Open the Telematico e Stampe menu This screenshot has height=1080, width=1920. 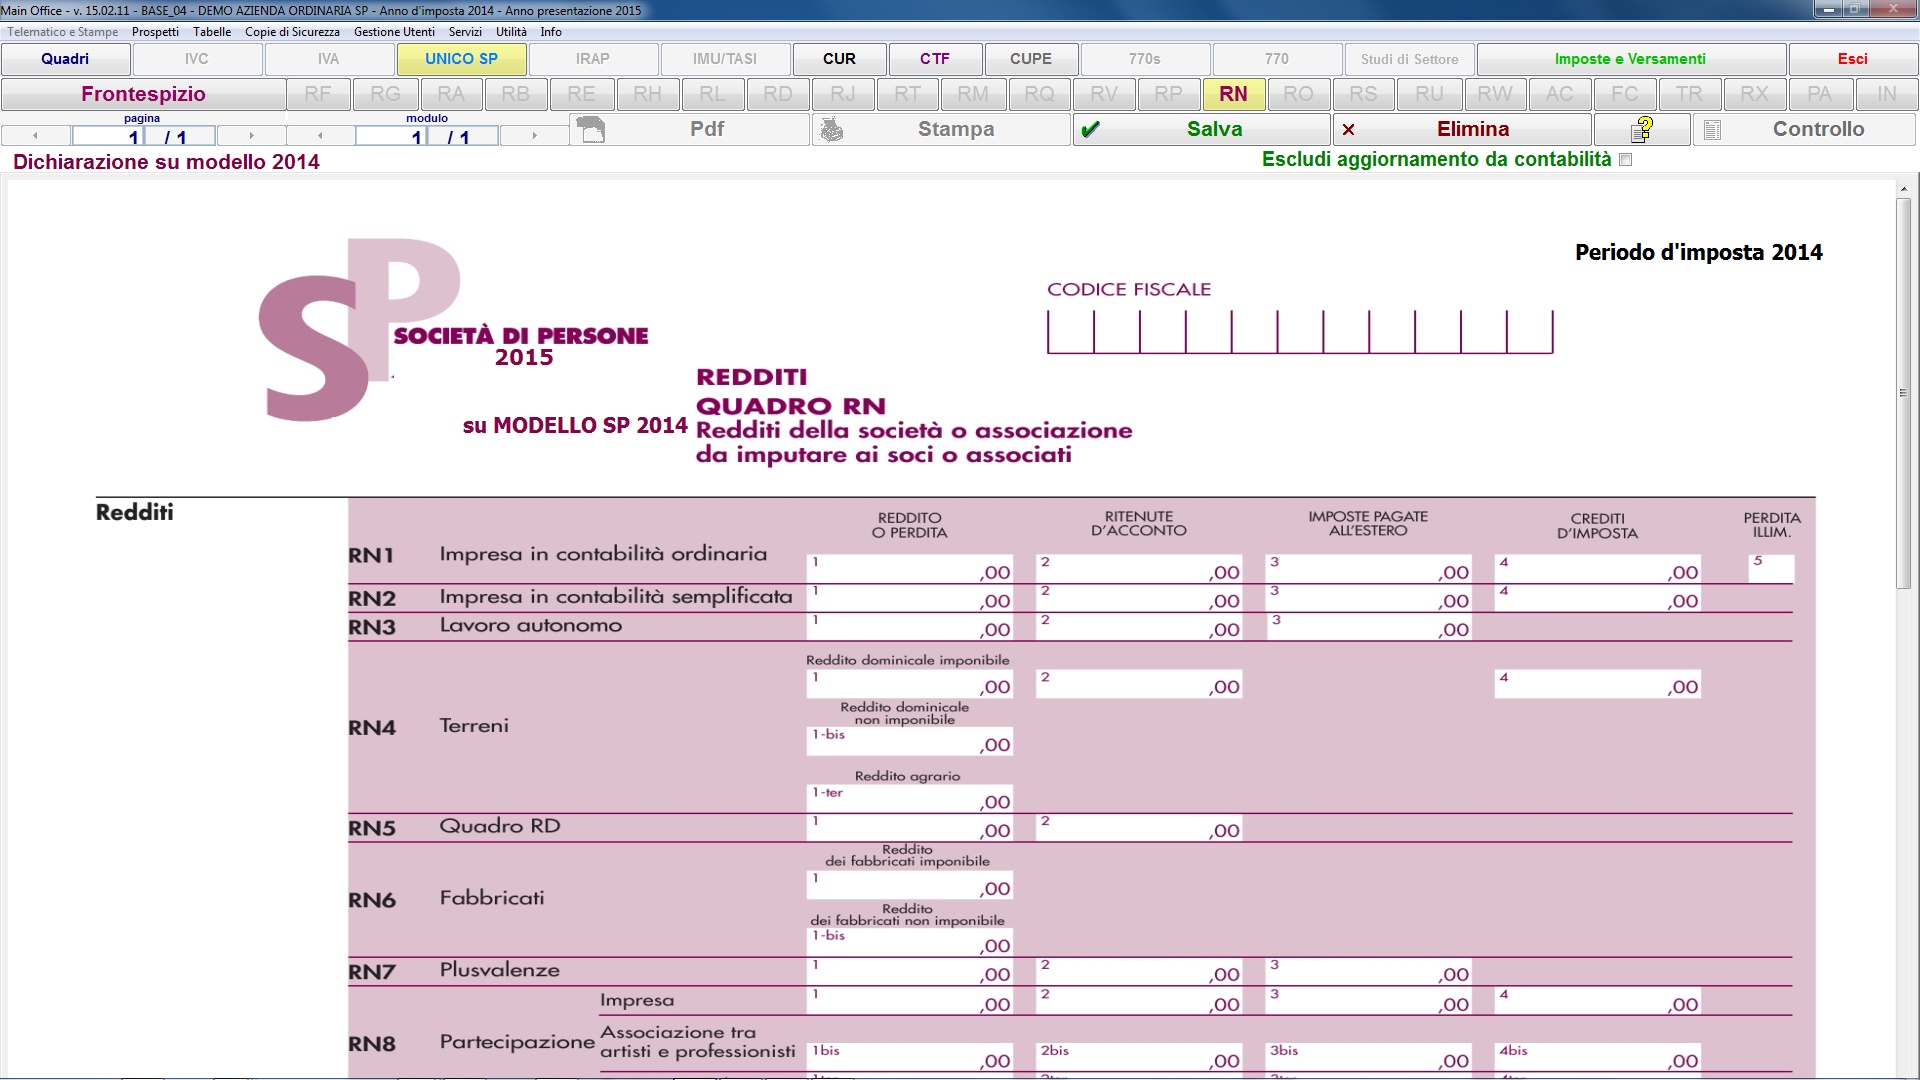(63, 32)
